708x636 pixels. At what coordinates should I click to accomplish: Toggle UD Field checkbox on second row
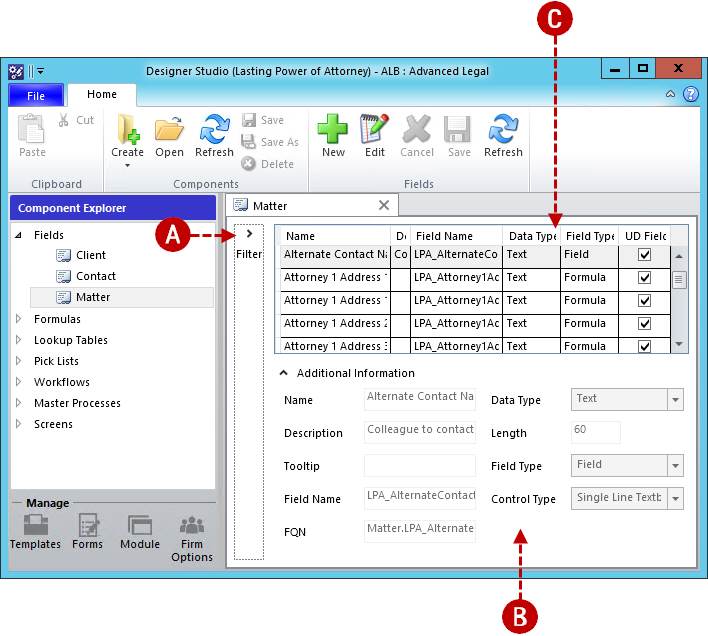(645, 278)
